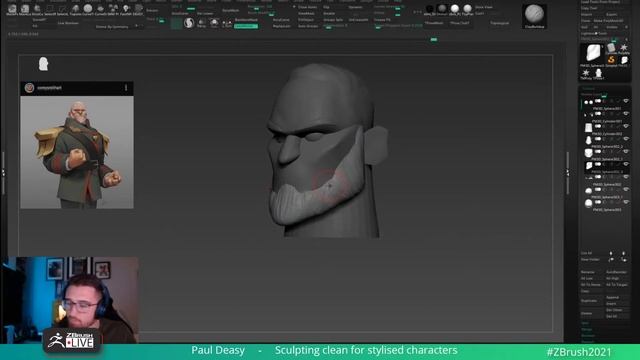Toggle visibility eye of the highlighted active subtool
The image size is (640, 360).
(x=626, y=164)
